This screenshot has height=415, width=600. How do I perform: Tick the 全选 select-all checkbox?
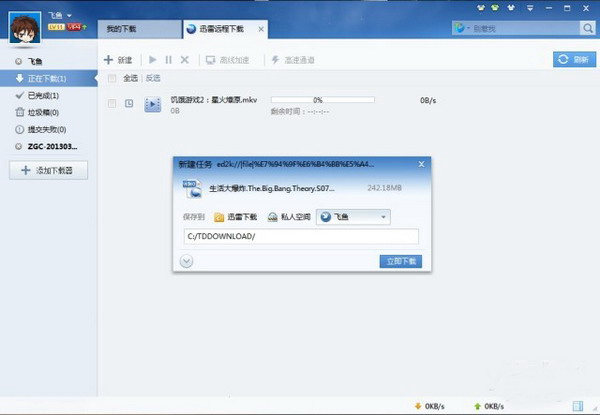[111, 77]
